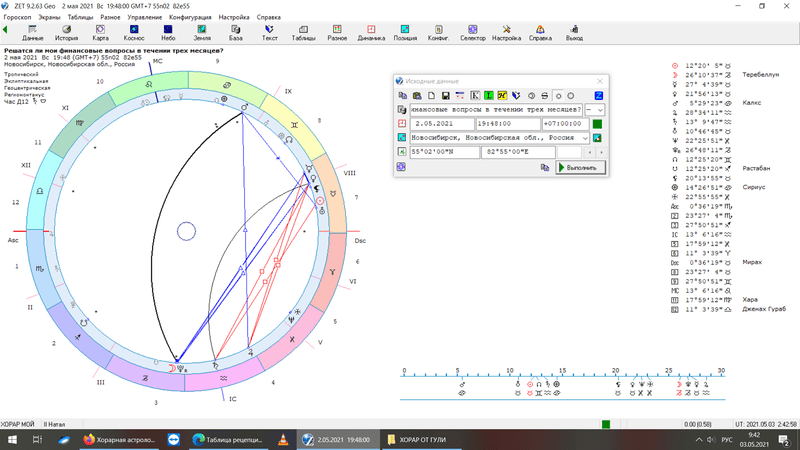800x450 pixels.
Task: Click the Космос toolbar icon
Action: 134,33
